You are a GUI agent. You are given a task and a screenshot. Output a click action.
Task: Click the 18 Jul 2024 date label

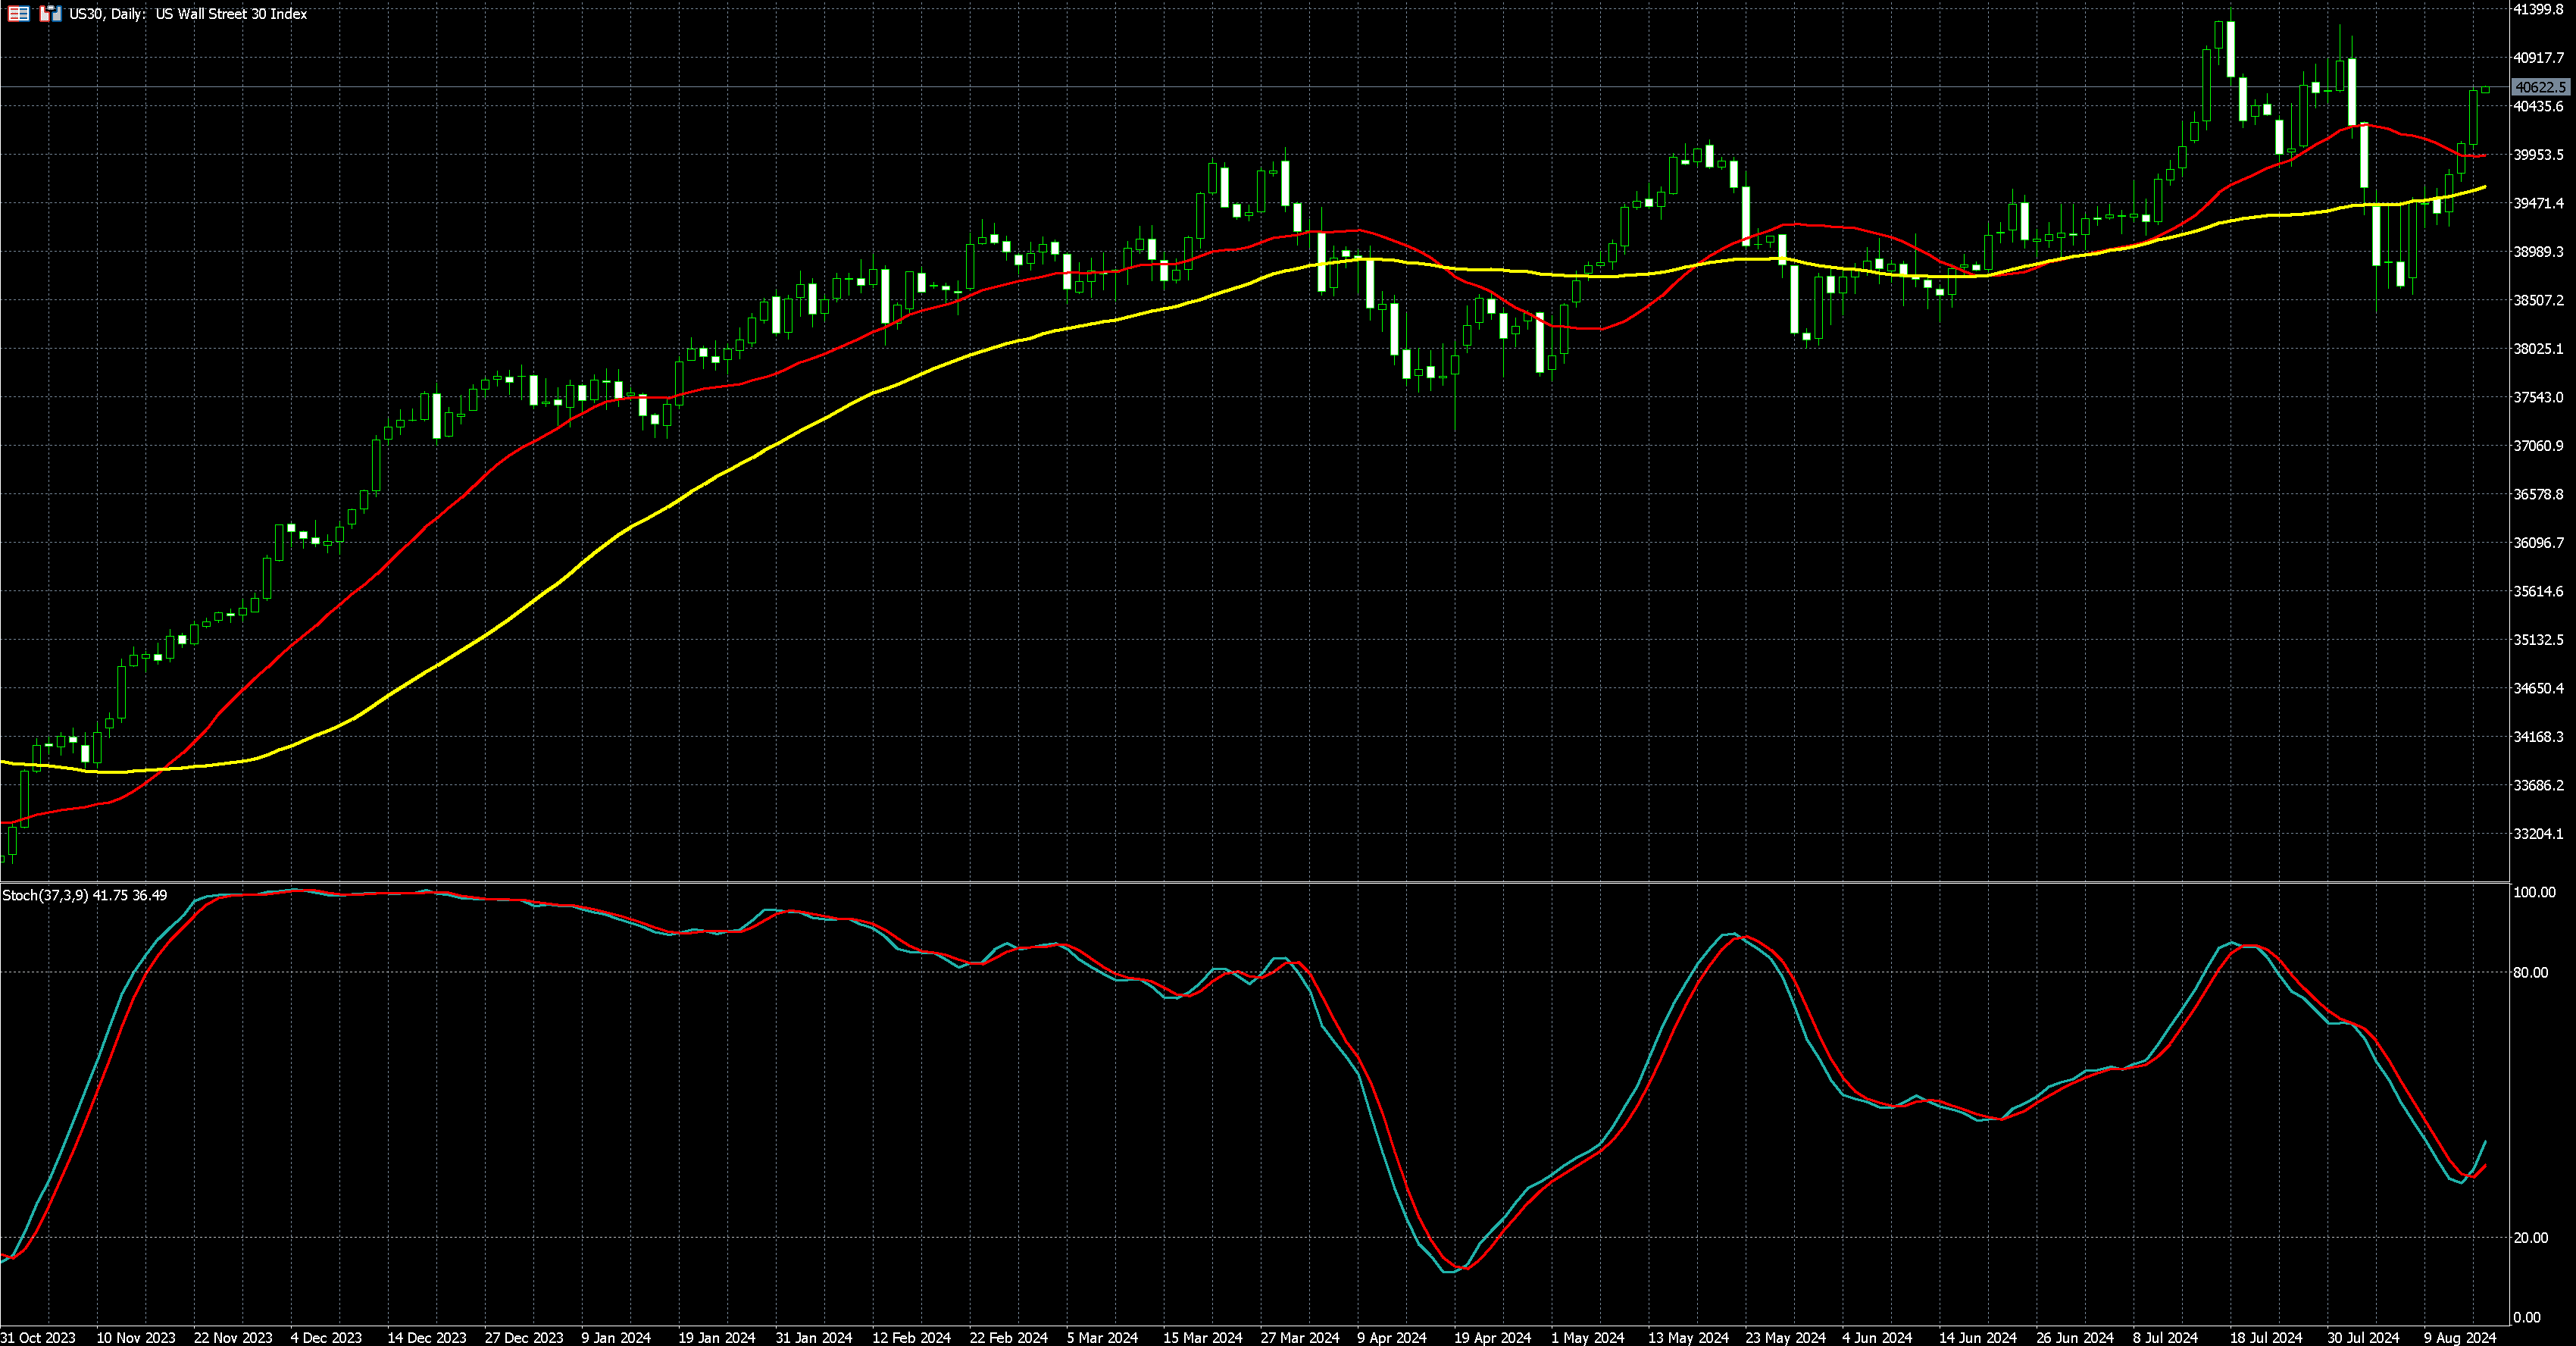coord(2265,1337)
